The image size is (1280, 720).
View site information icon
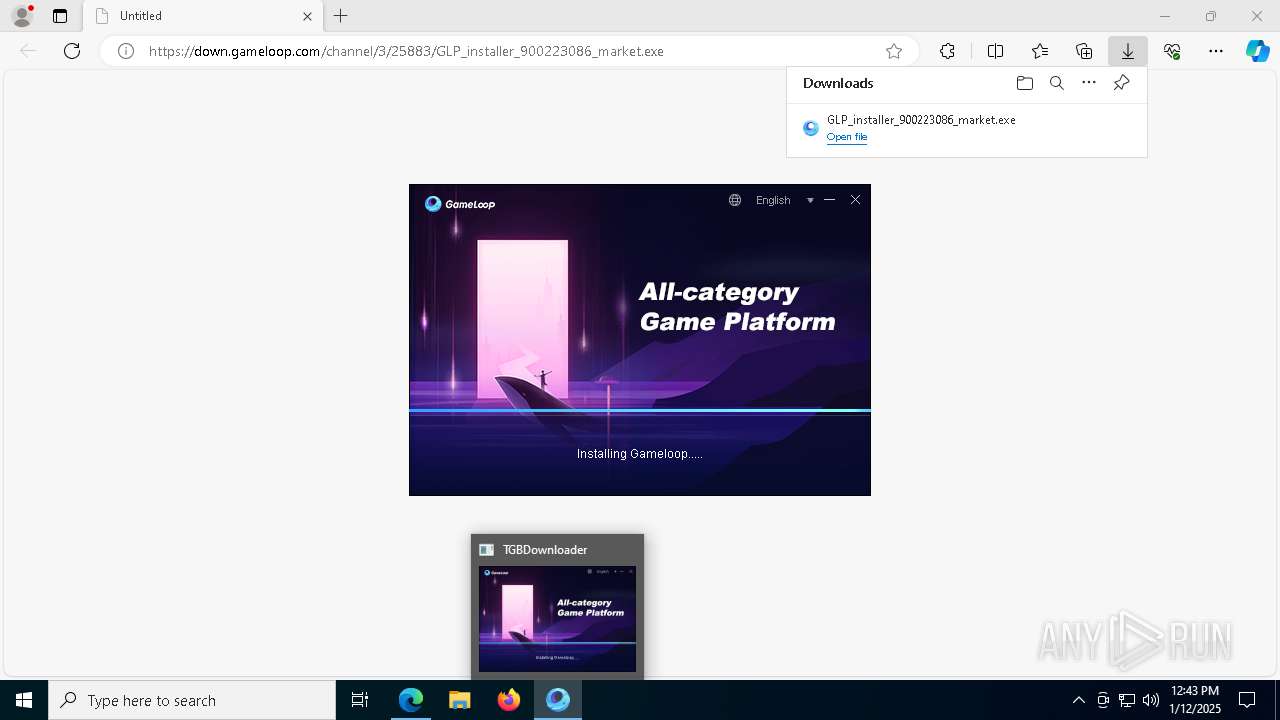coord(126,51)
